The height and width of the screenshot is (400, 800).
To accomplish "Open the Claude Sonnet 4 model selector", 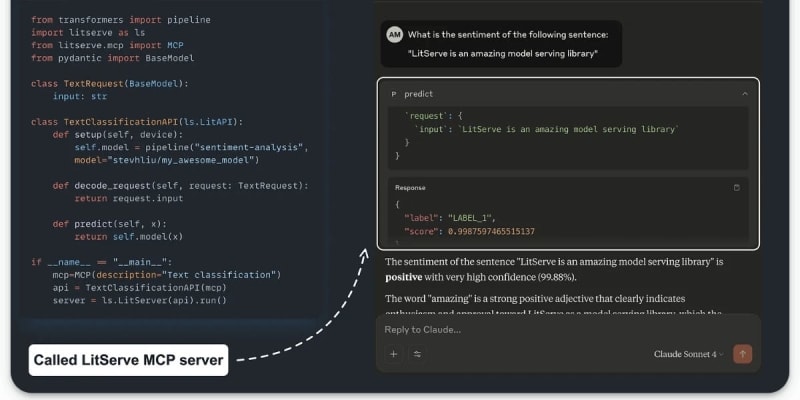I will click(x=690, y=354).
